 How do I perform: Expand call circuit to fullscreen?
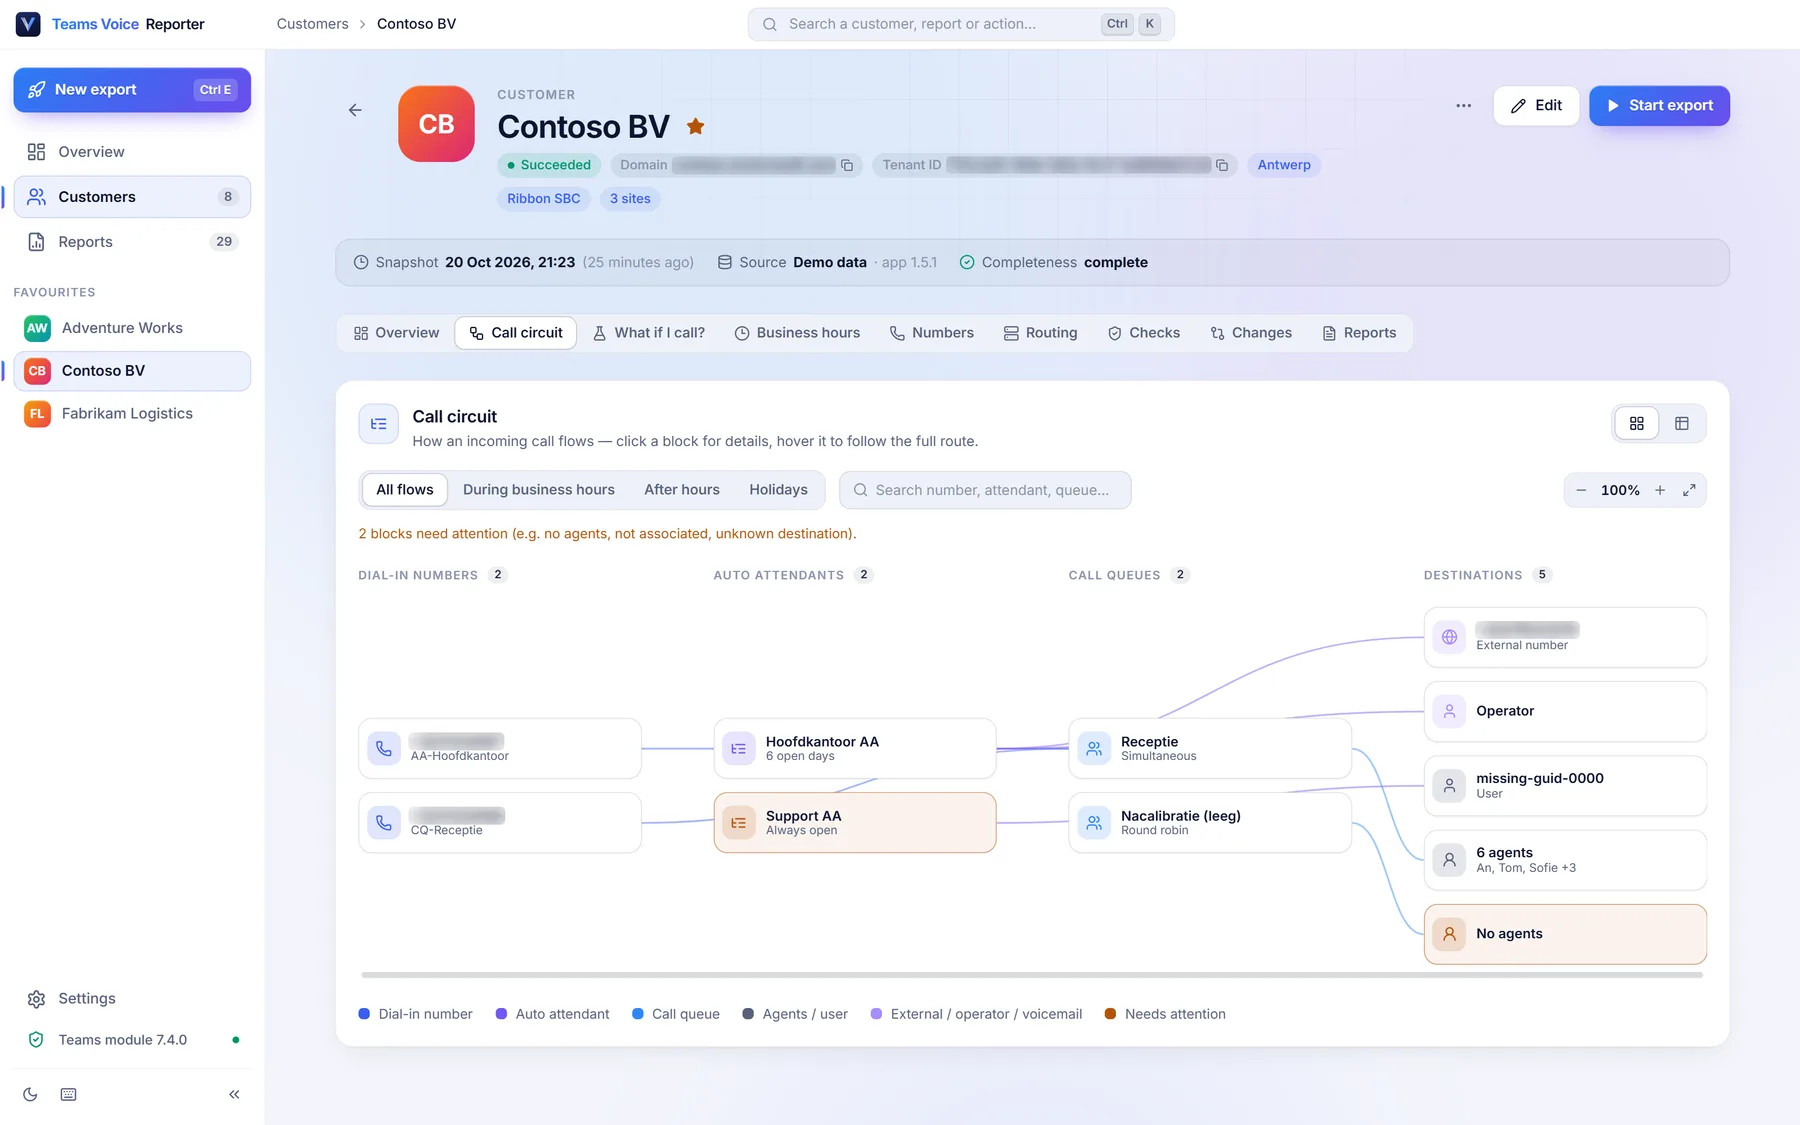click(1689, 490)
